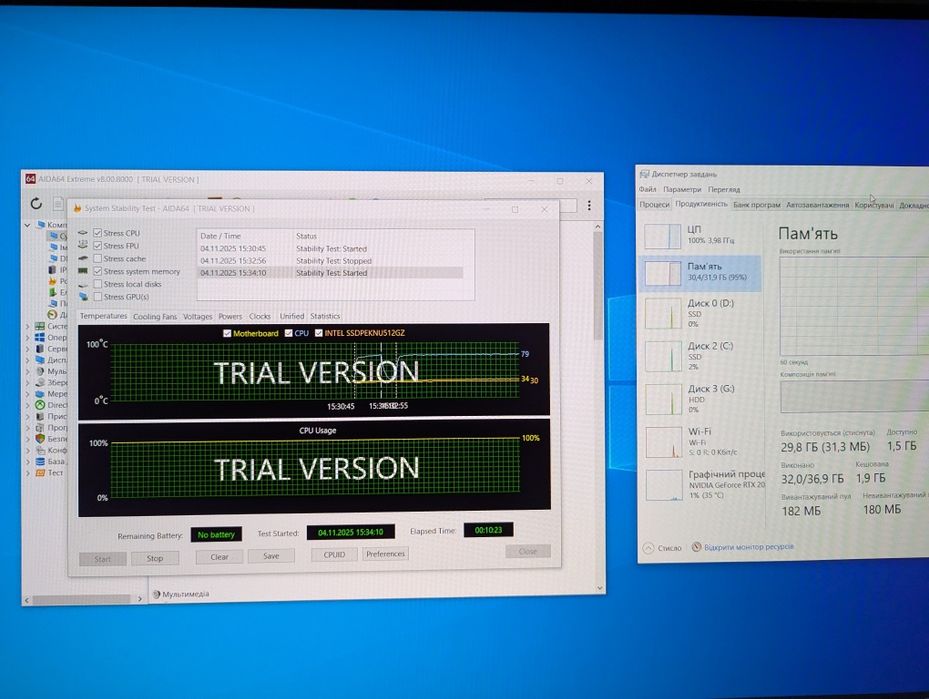Expand the Database tree node chevron

(27, 461)
